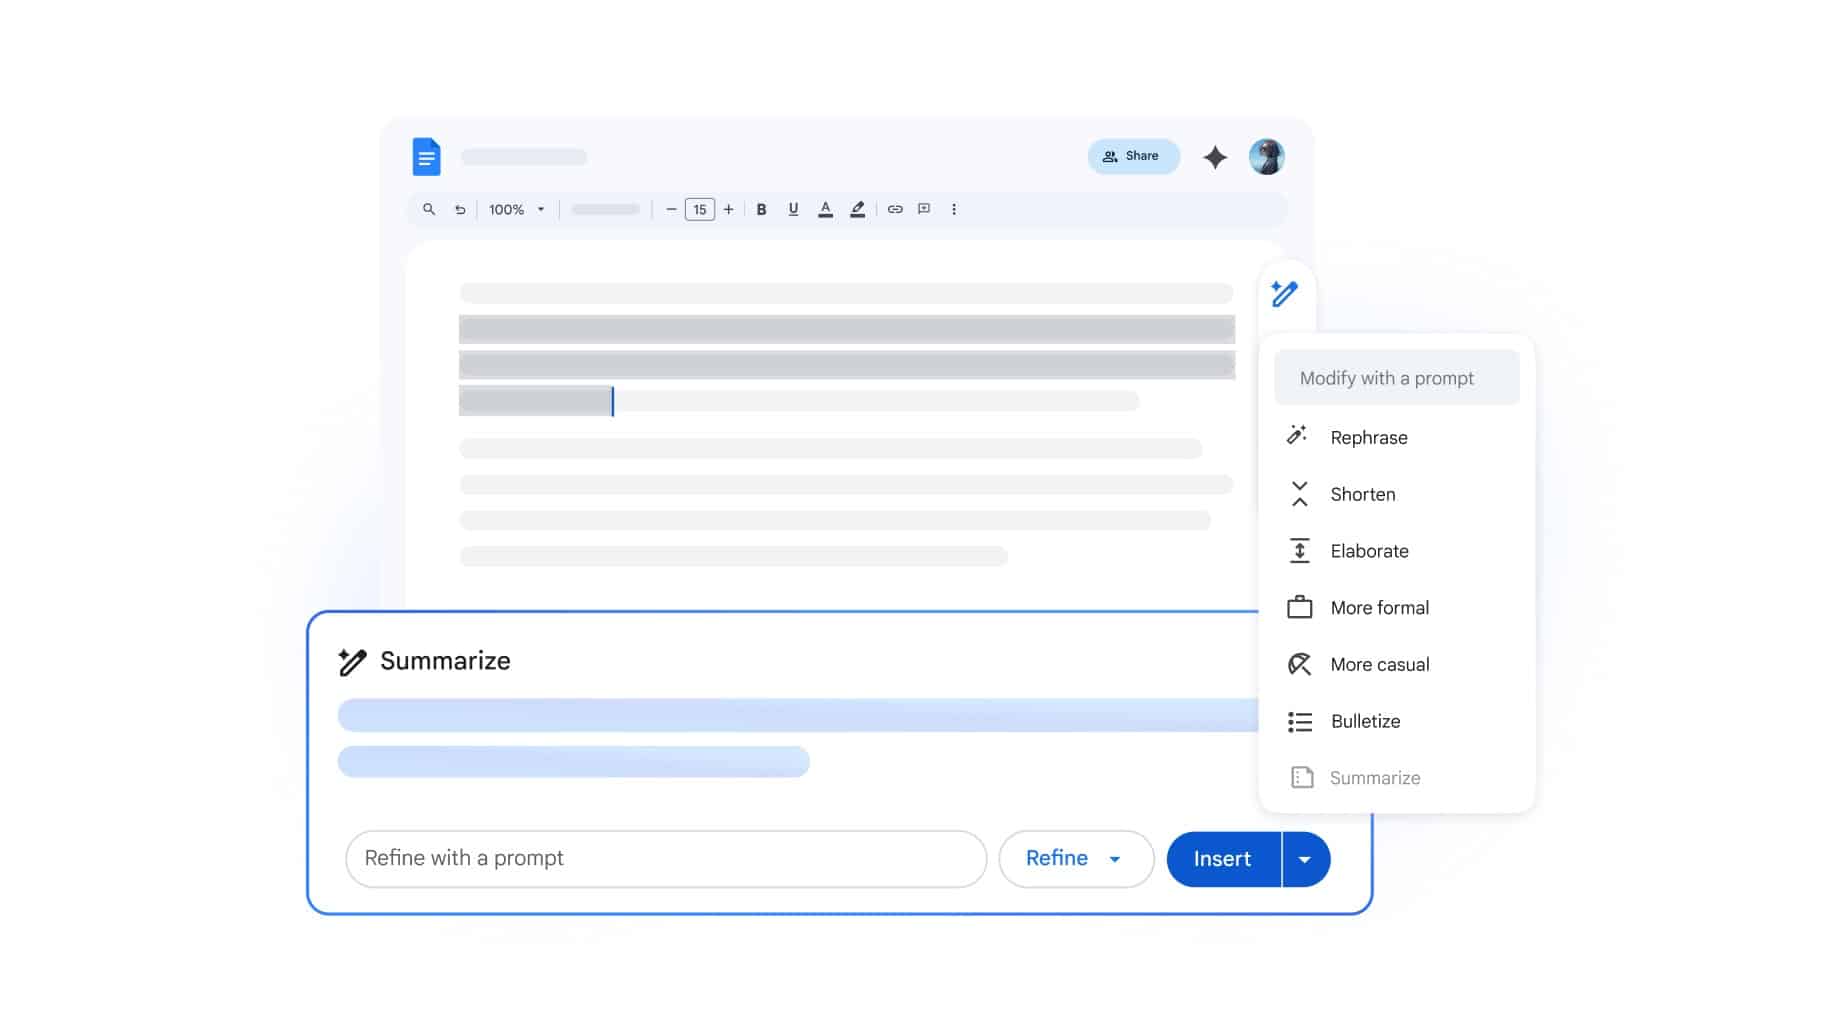Open the more options three-dot menu
Viewport: 1840px width, 1034px height.
point(954,210)
